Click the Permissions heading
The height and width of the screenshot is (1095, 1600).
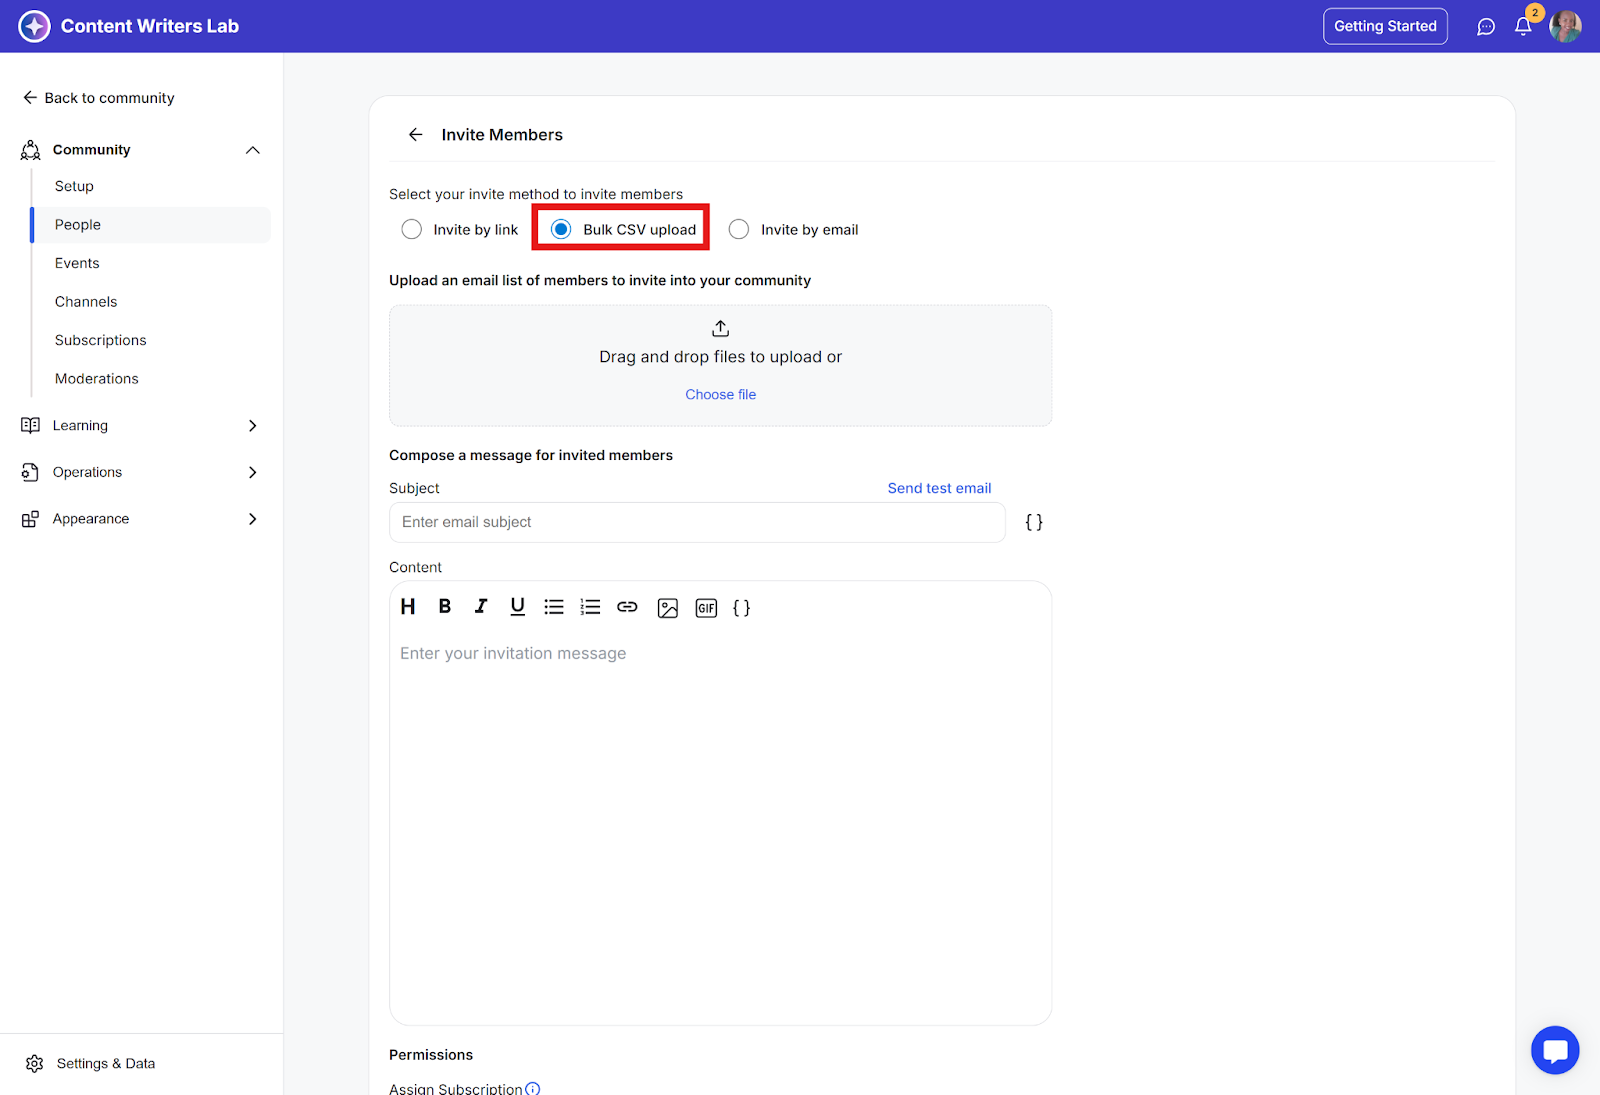(x=431, y=1055)
